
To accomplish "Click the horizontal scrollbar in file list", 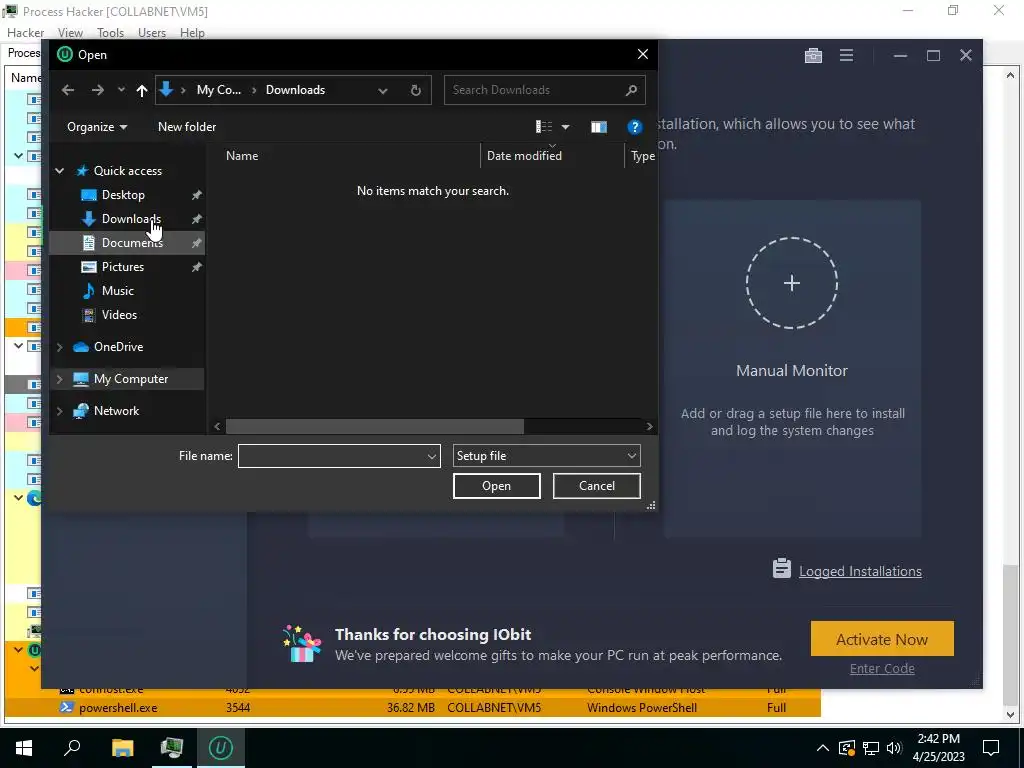I will [x=374, y=426].
